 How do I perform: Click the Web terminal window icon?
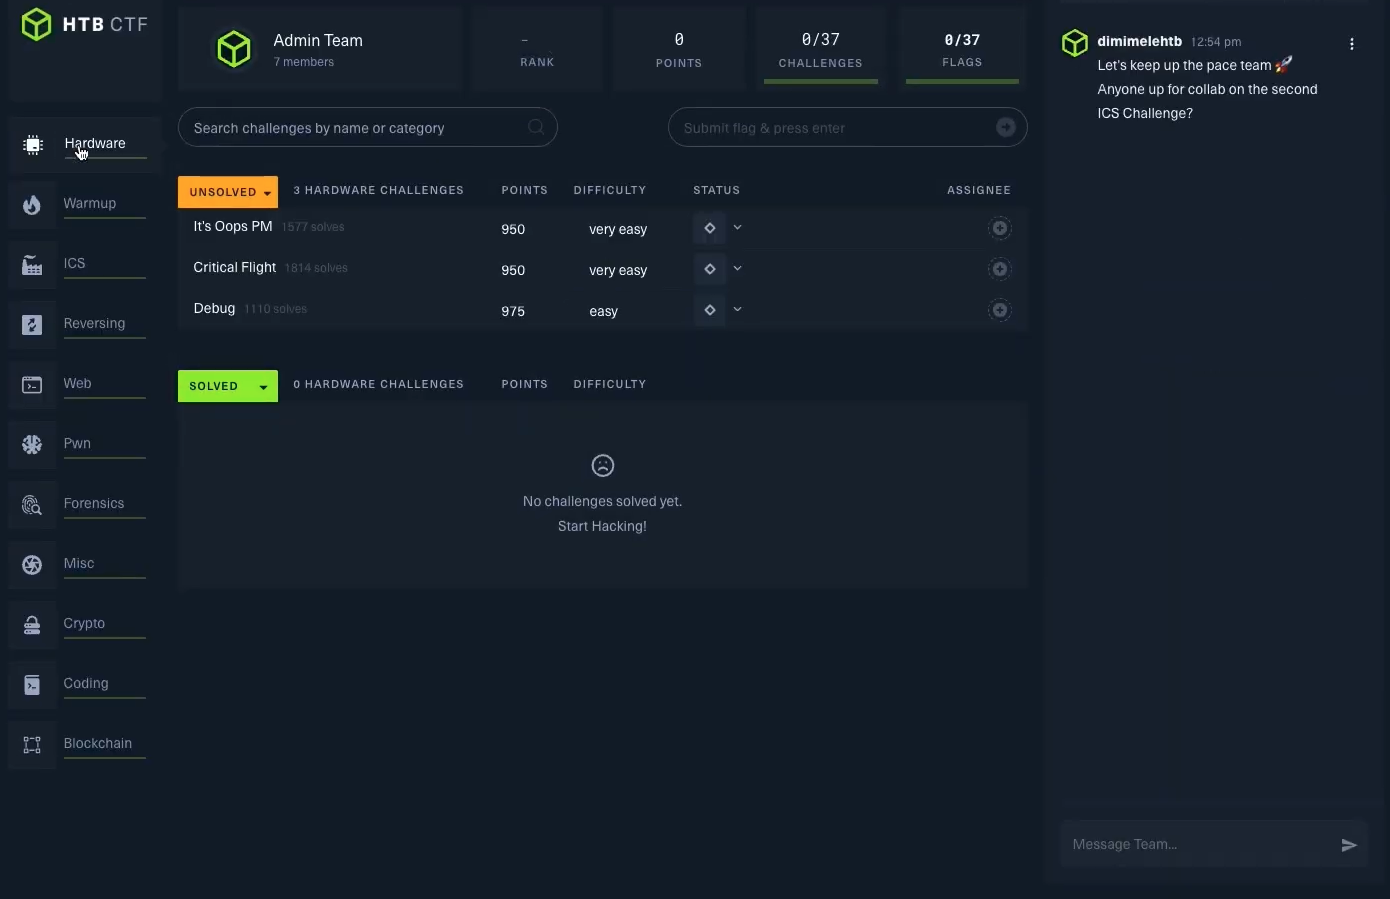(32, 385)
